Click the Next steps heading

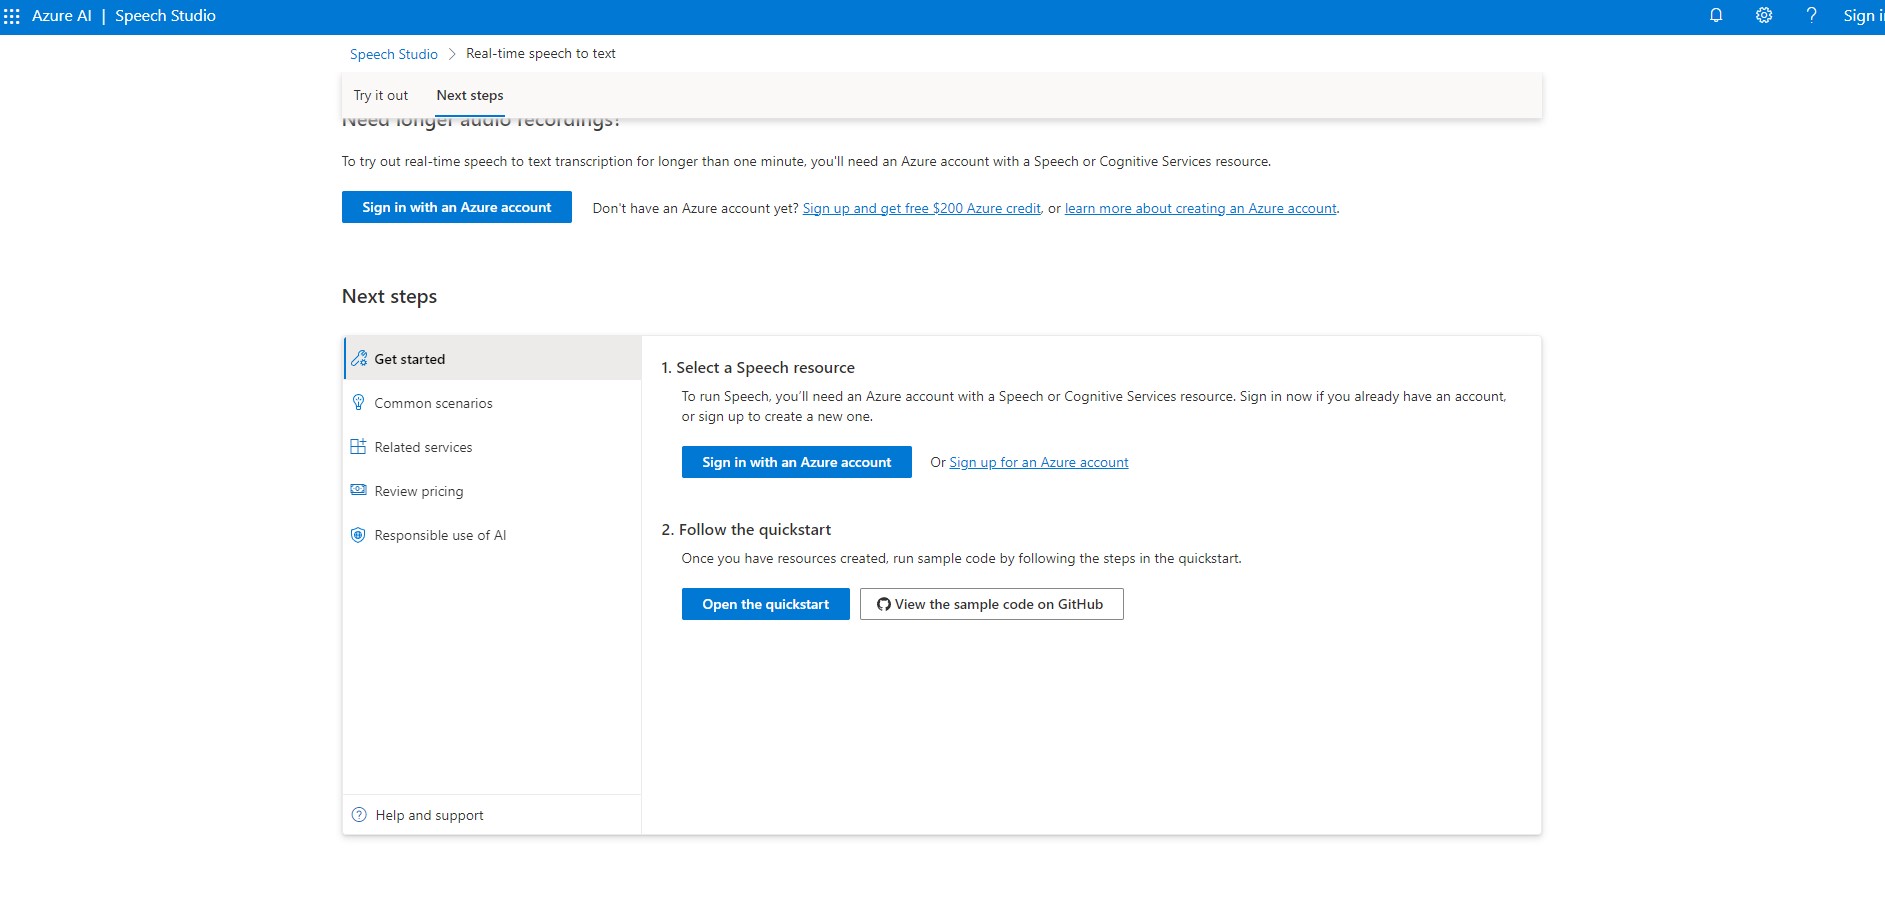[x=389, y=296]
